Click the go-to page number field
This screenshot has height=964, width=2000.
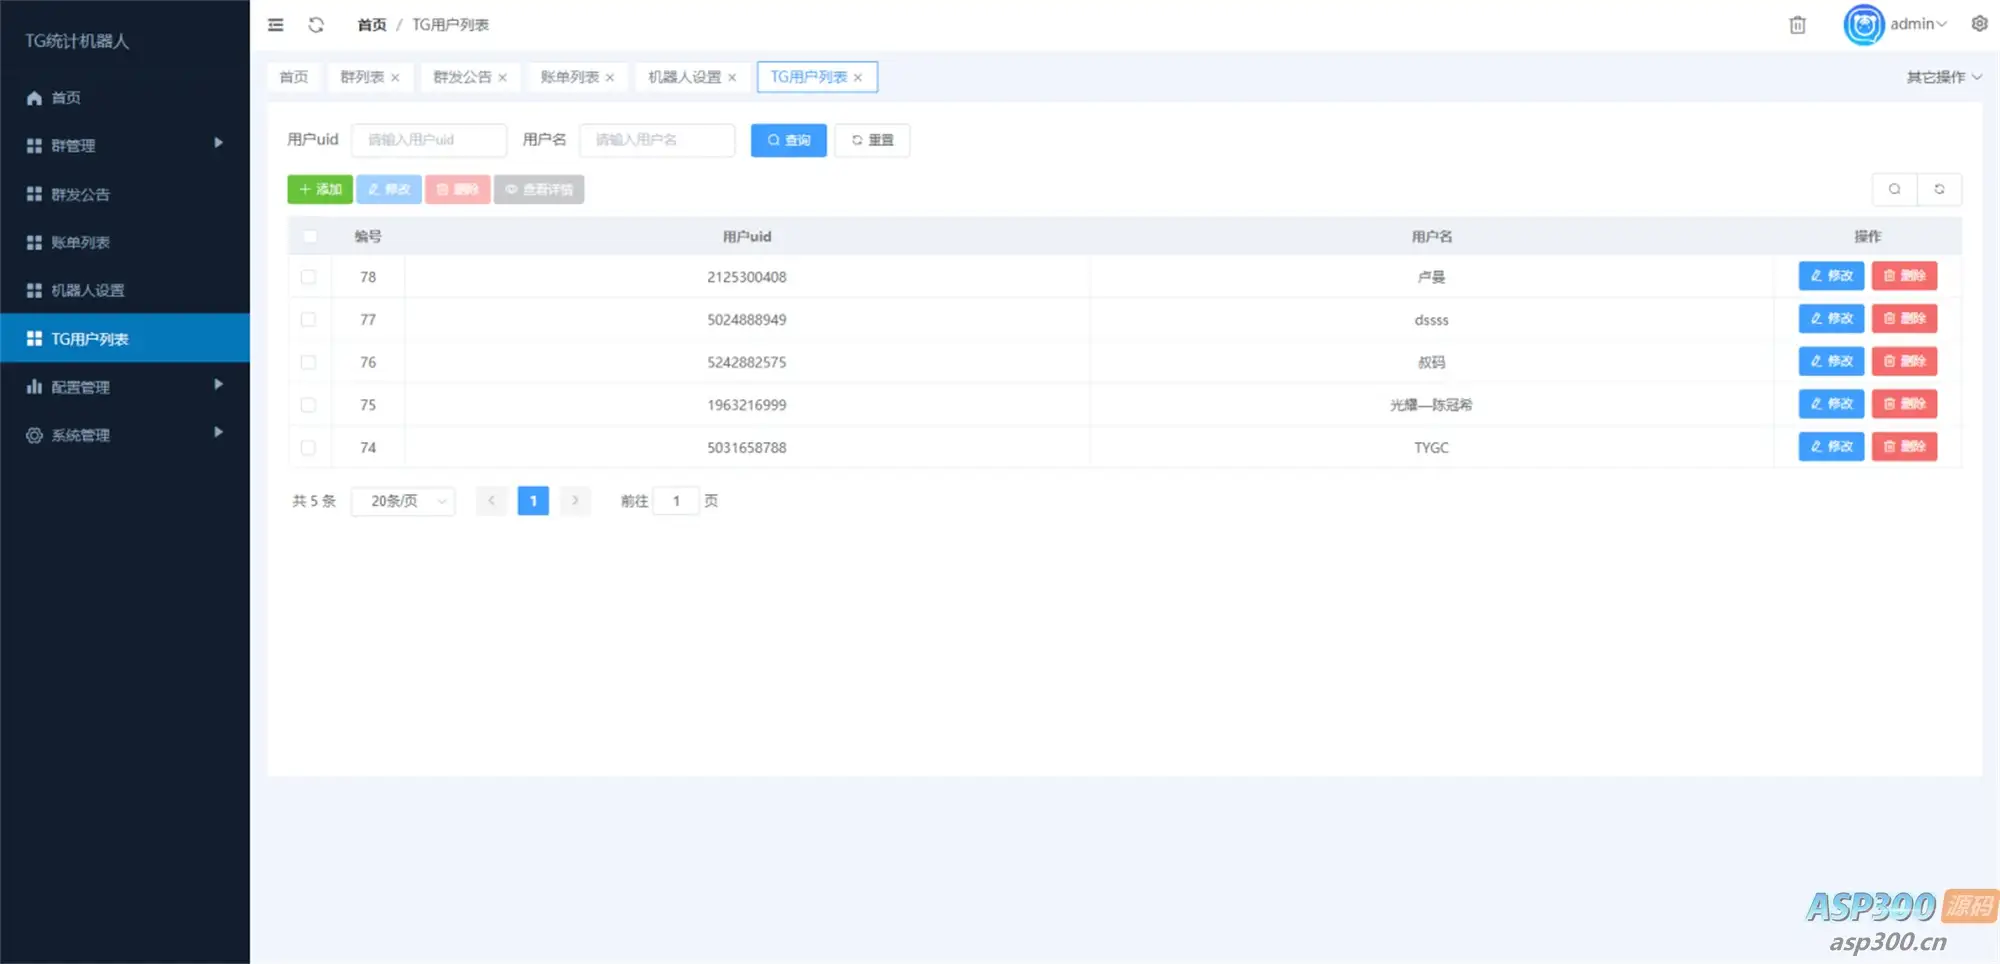[676, 501]
